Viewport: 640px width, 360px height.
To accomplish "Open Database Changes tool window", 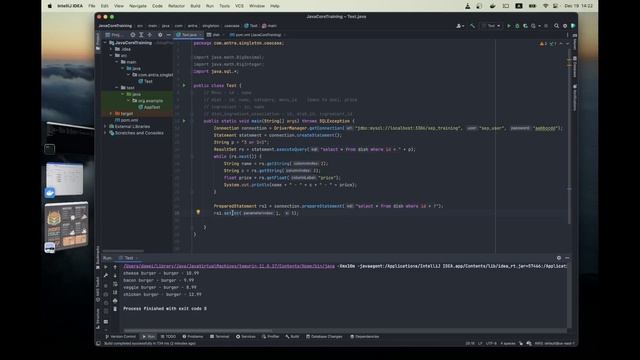I will pos(324,337).
